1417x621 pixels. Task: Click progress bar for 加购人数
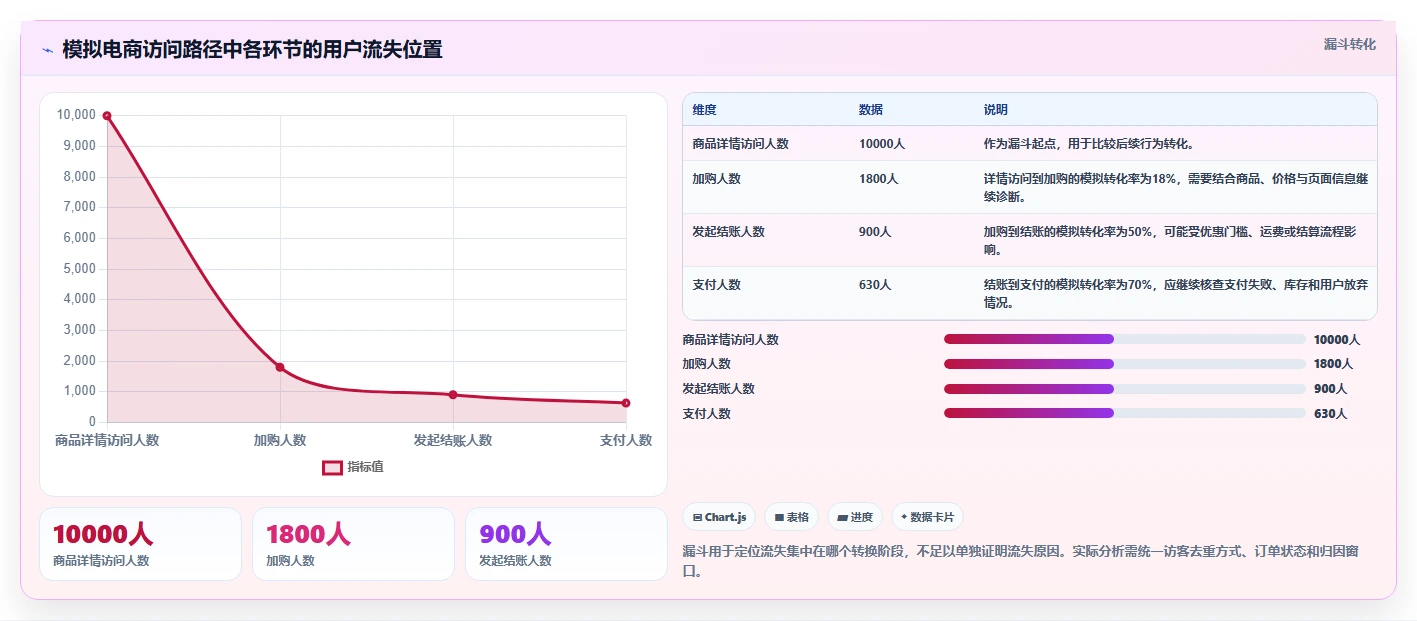pos(1124,364)
